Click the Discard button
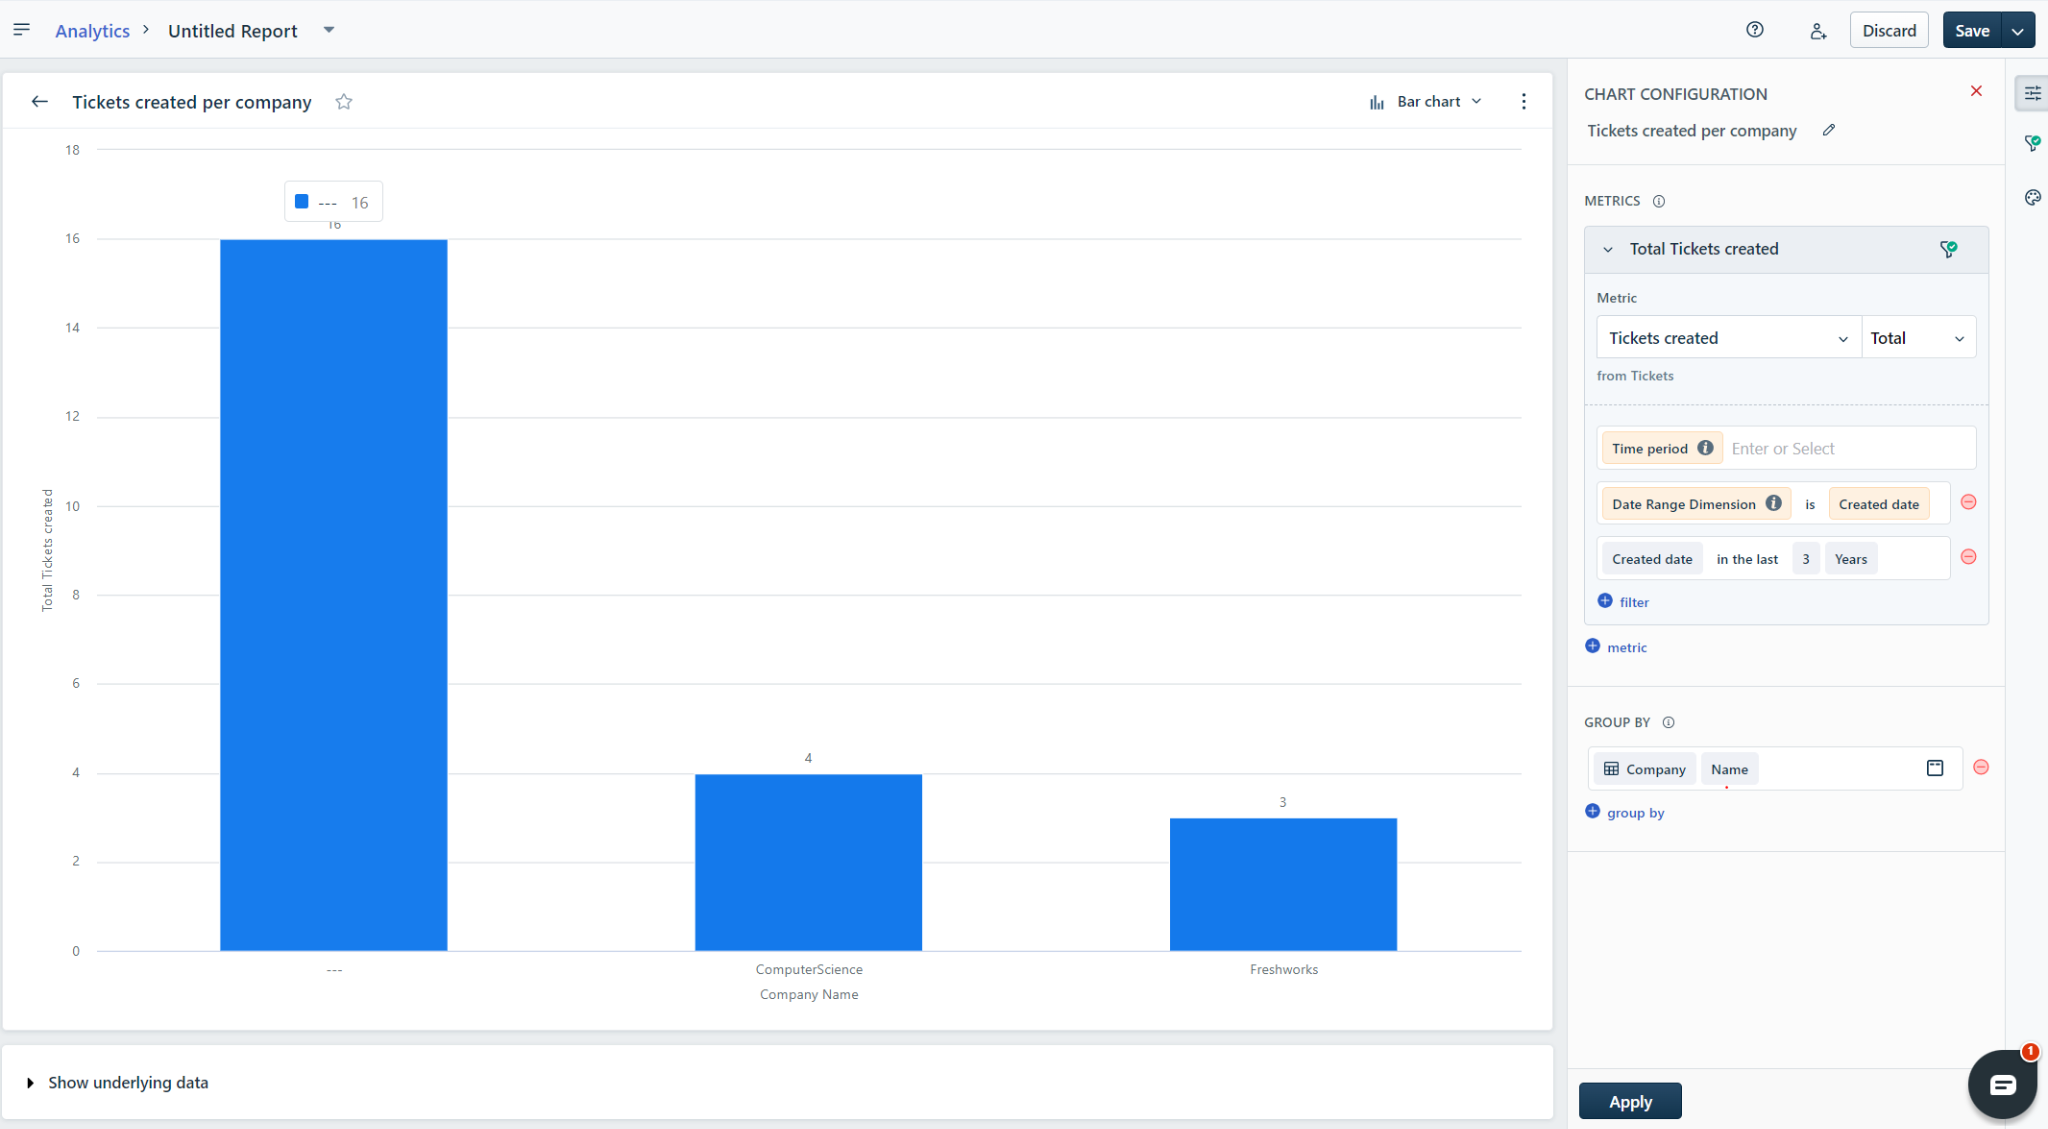This screenshot has height=1129, width=2048. [x=1888, y=30]
